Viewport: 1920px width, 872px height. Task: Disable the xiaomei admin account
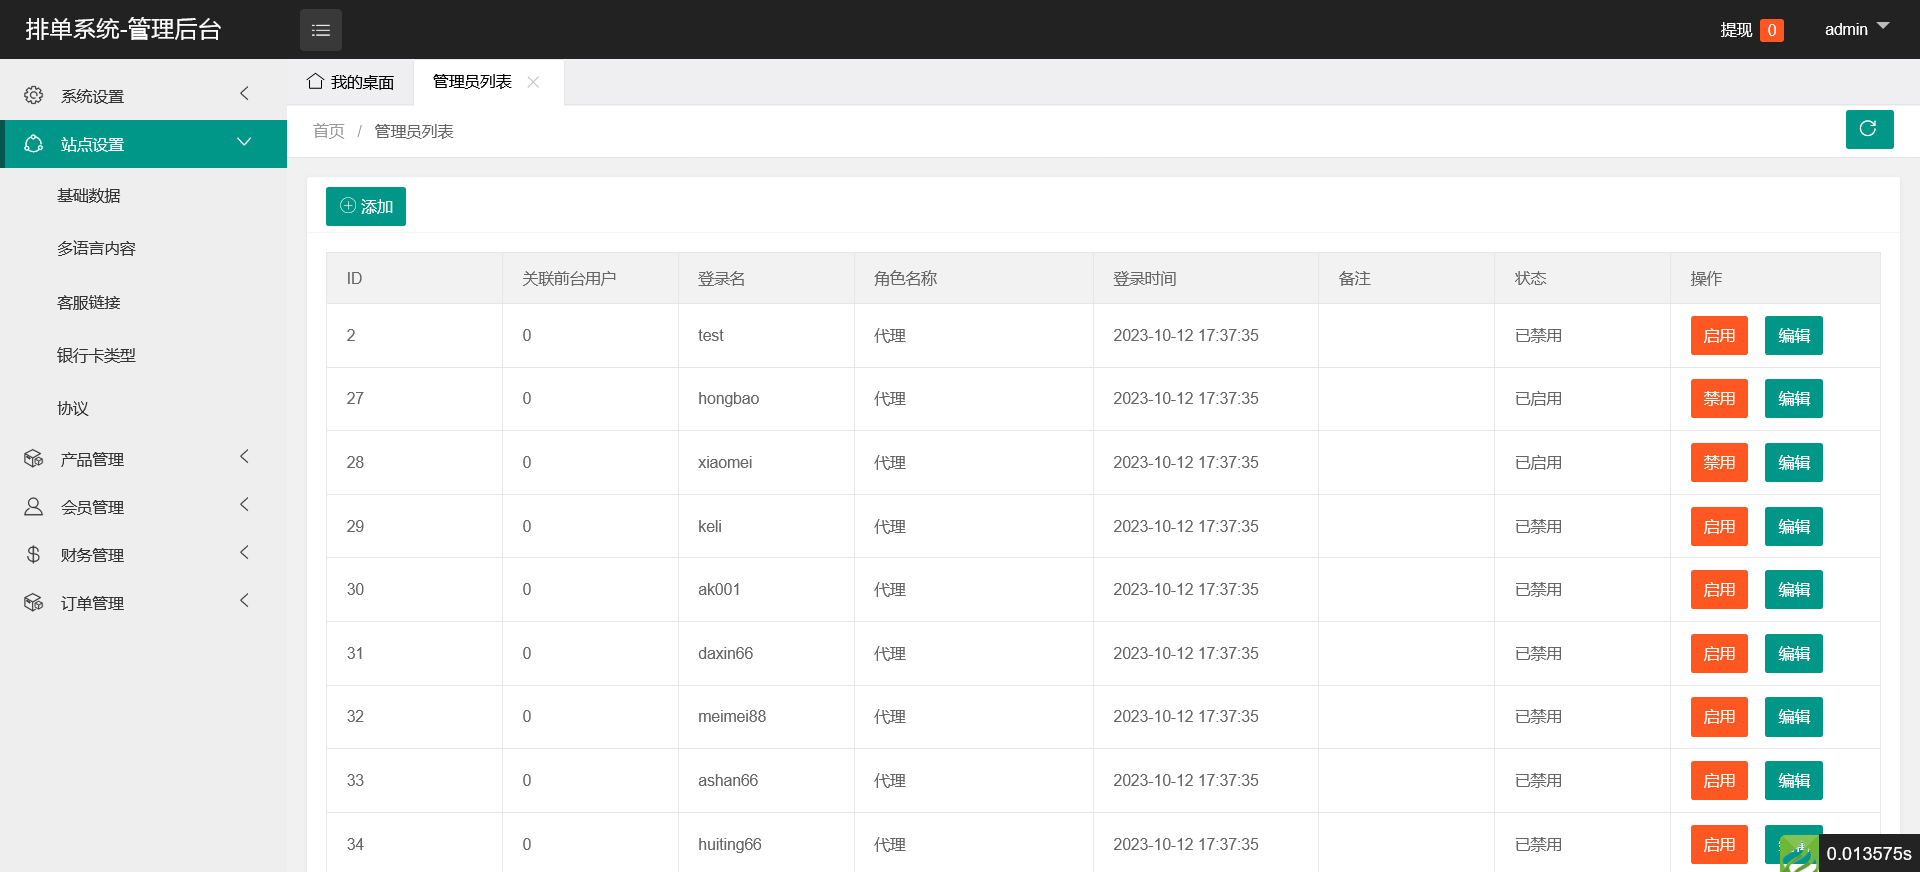[1718, 463]
